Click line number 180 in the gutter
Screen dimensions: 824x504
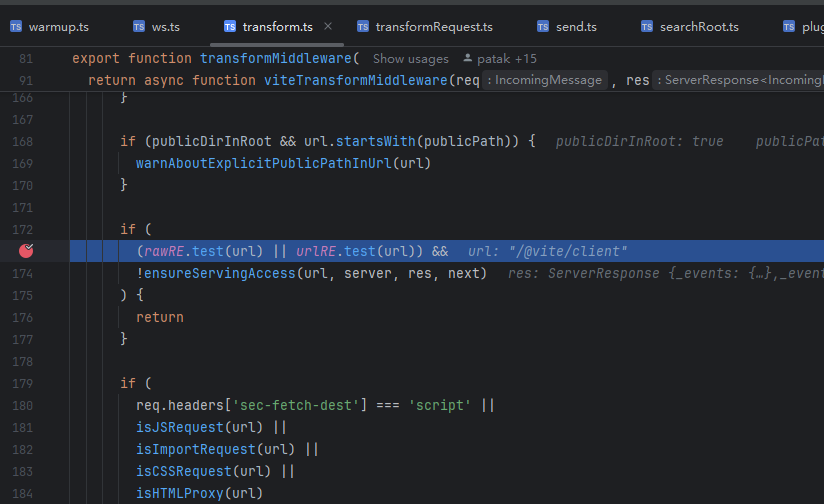point(25,405)
